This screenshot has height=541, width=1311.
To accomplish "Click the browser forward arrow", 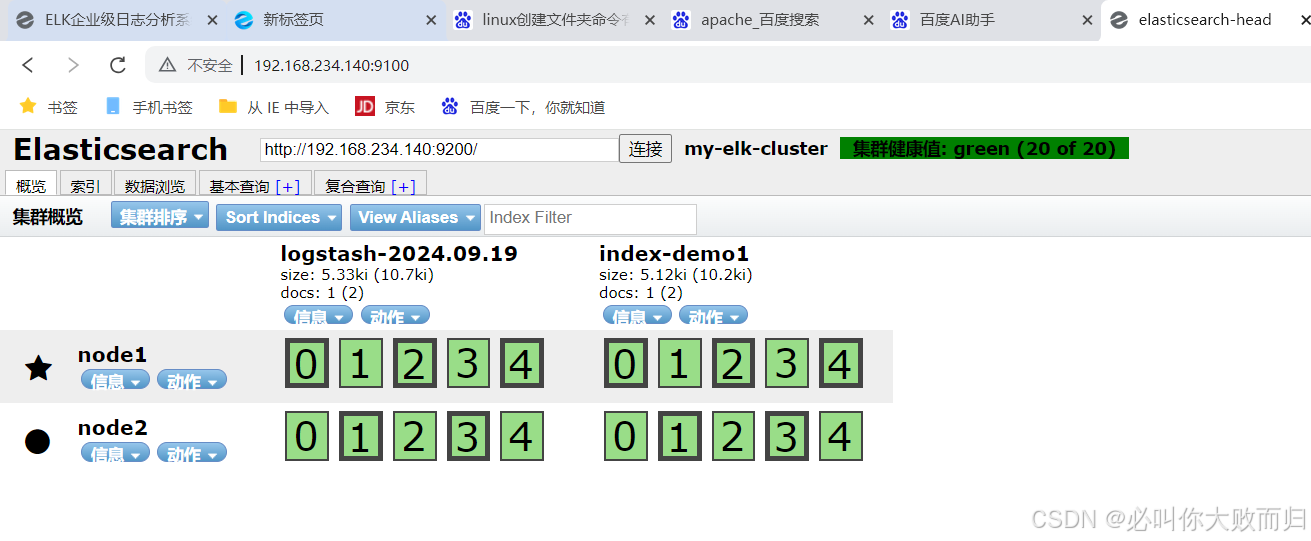I will pyautogui.click(x=73, y=65).
